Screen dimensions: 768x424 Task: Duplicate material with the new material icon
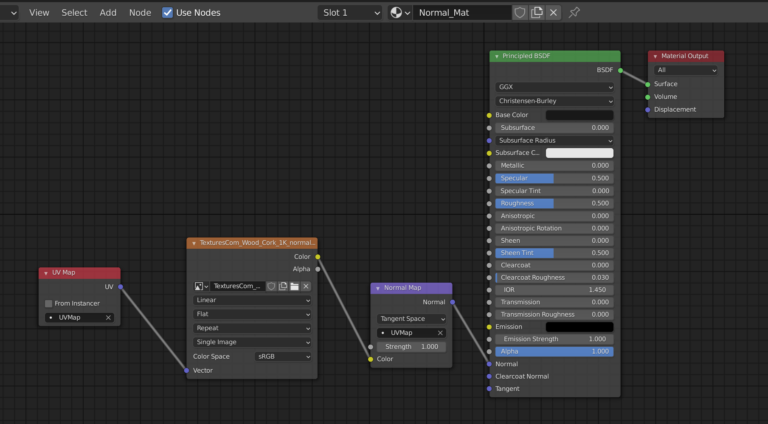click(537, 13)
